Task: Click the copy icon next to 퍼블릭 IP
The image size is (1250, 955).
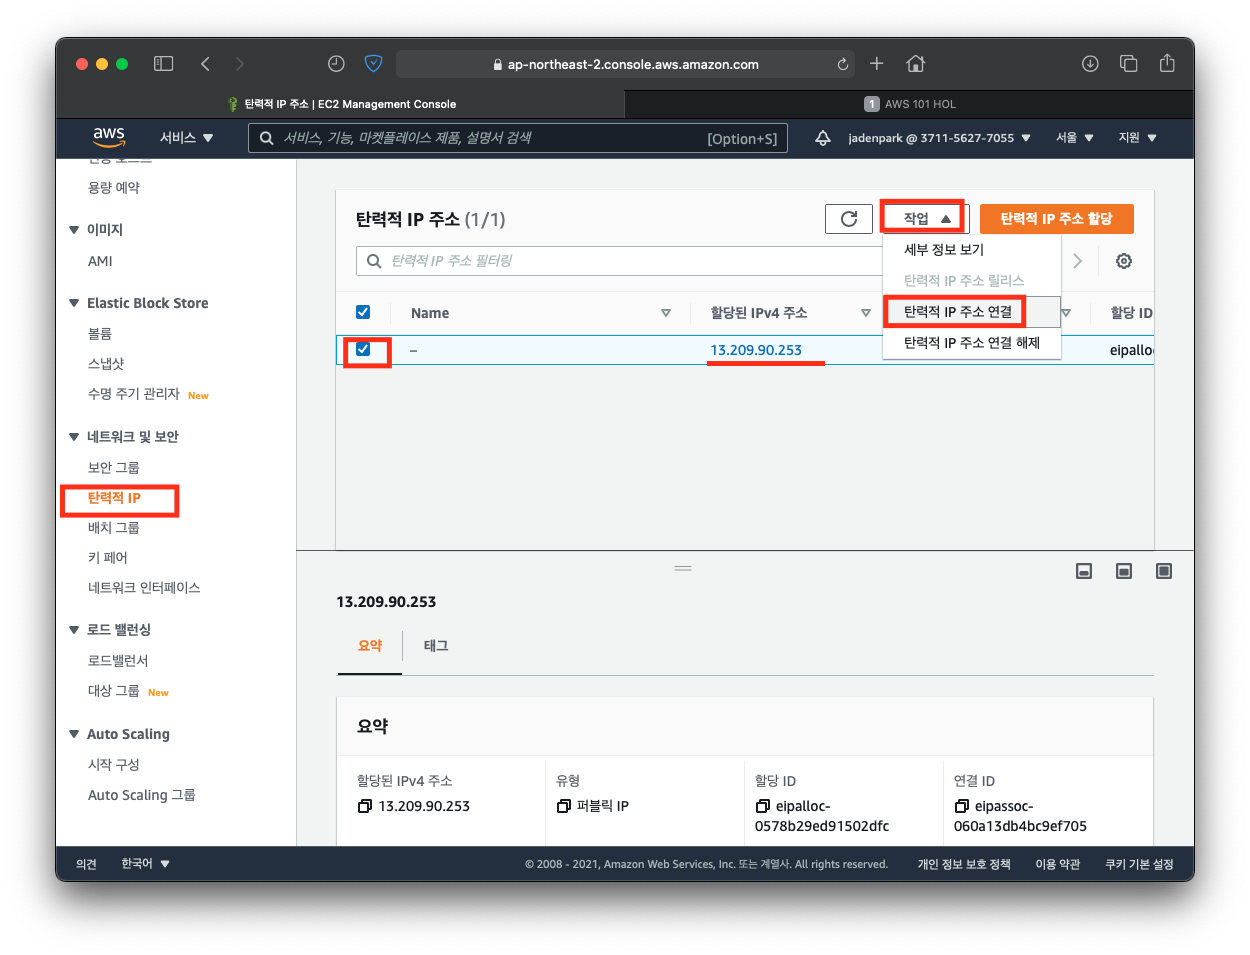Action: (x=564, y=806)
